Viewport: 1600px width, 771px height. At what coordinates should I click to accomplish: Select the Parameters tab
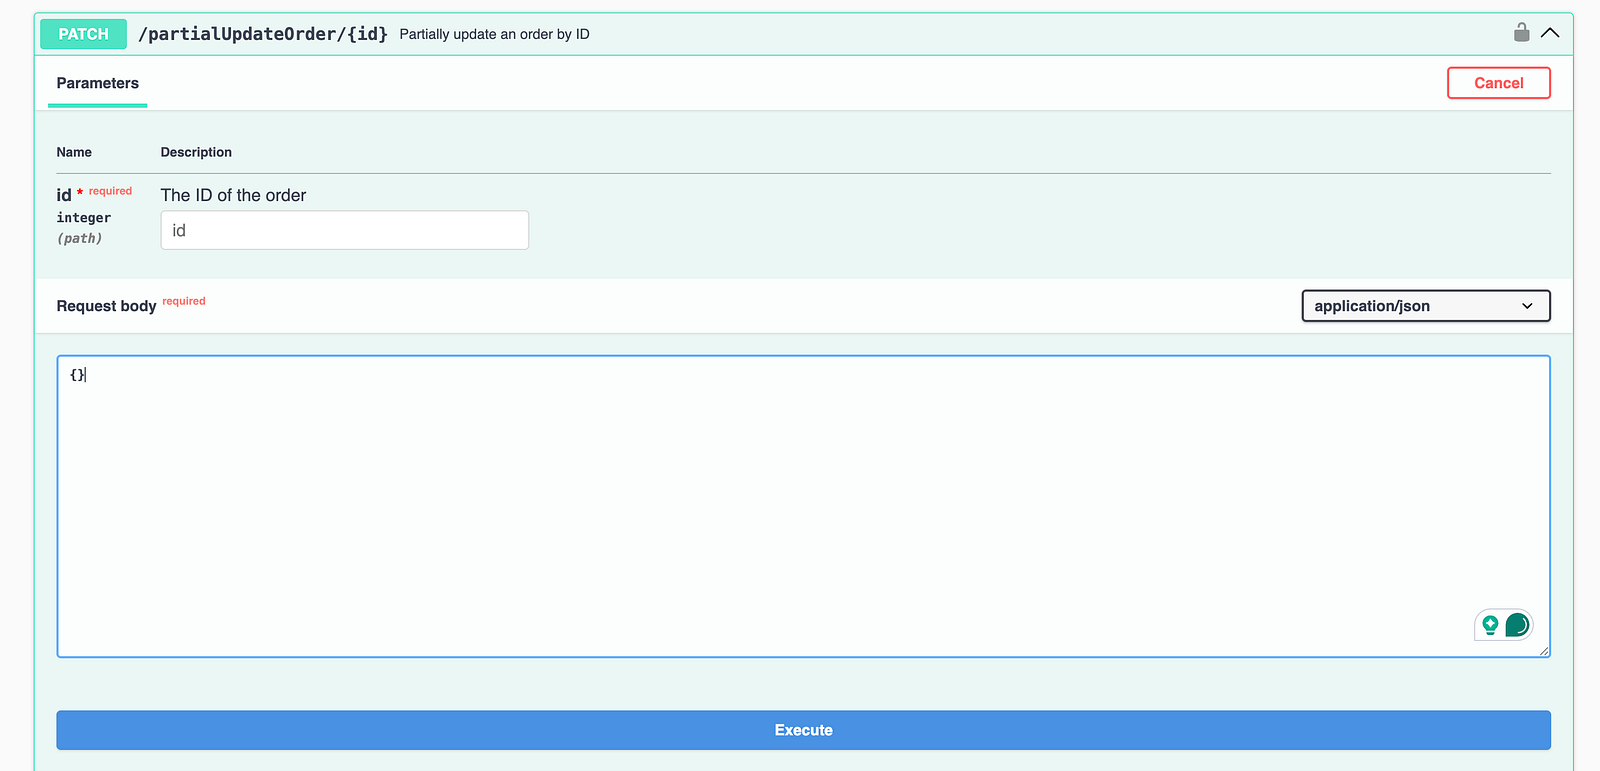pyautogui.click(x=97, y=83)
